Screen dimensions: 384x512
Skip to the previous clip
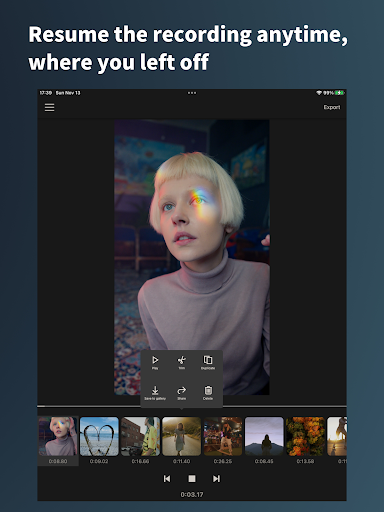(167, 479)
